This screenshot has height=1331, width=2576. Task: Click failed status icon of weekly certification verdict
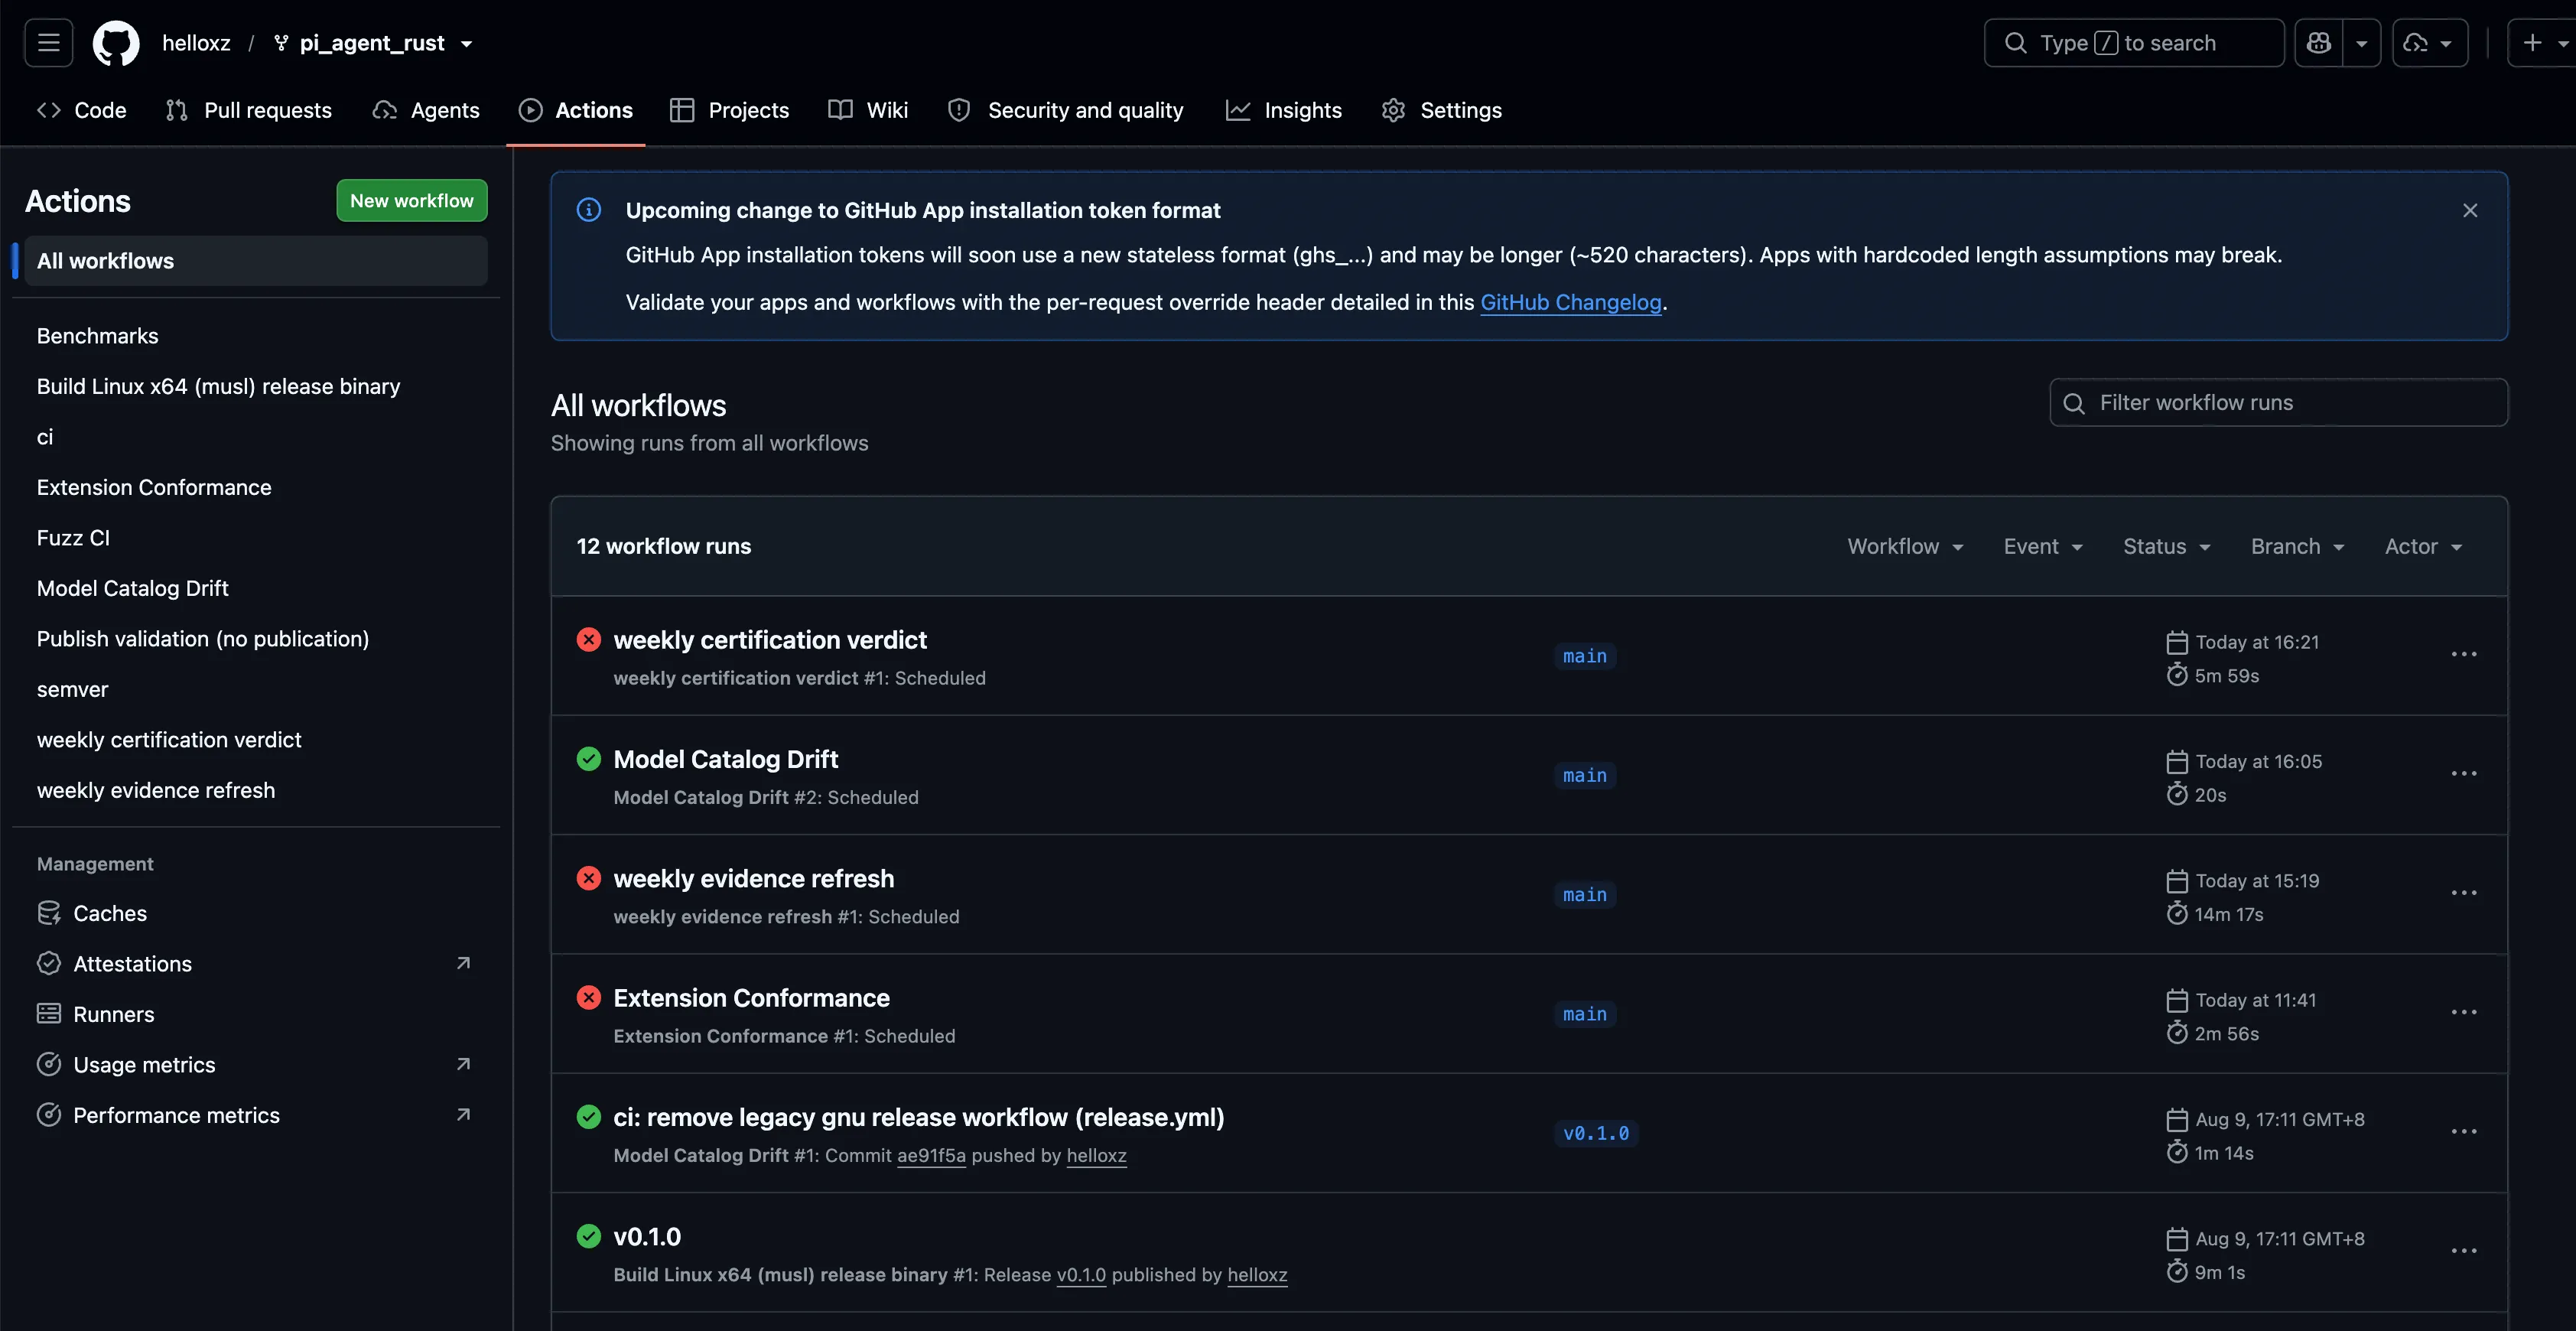pos(589,639)
